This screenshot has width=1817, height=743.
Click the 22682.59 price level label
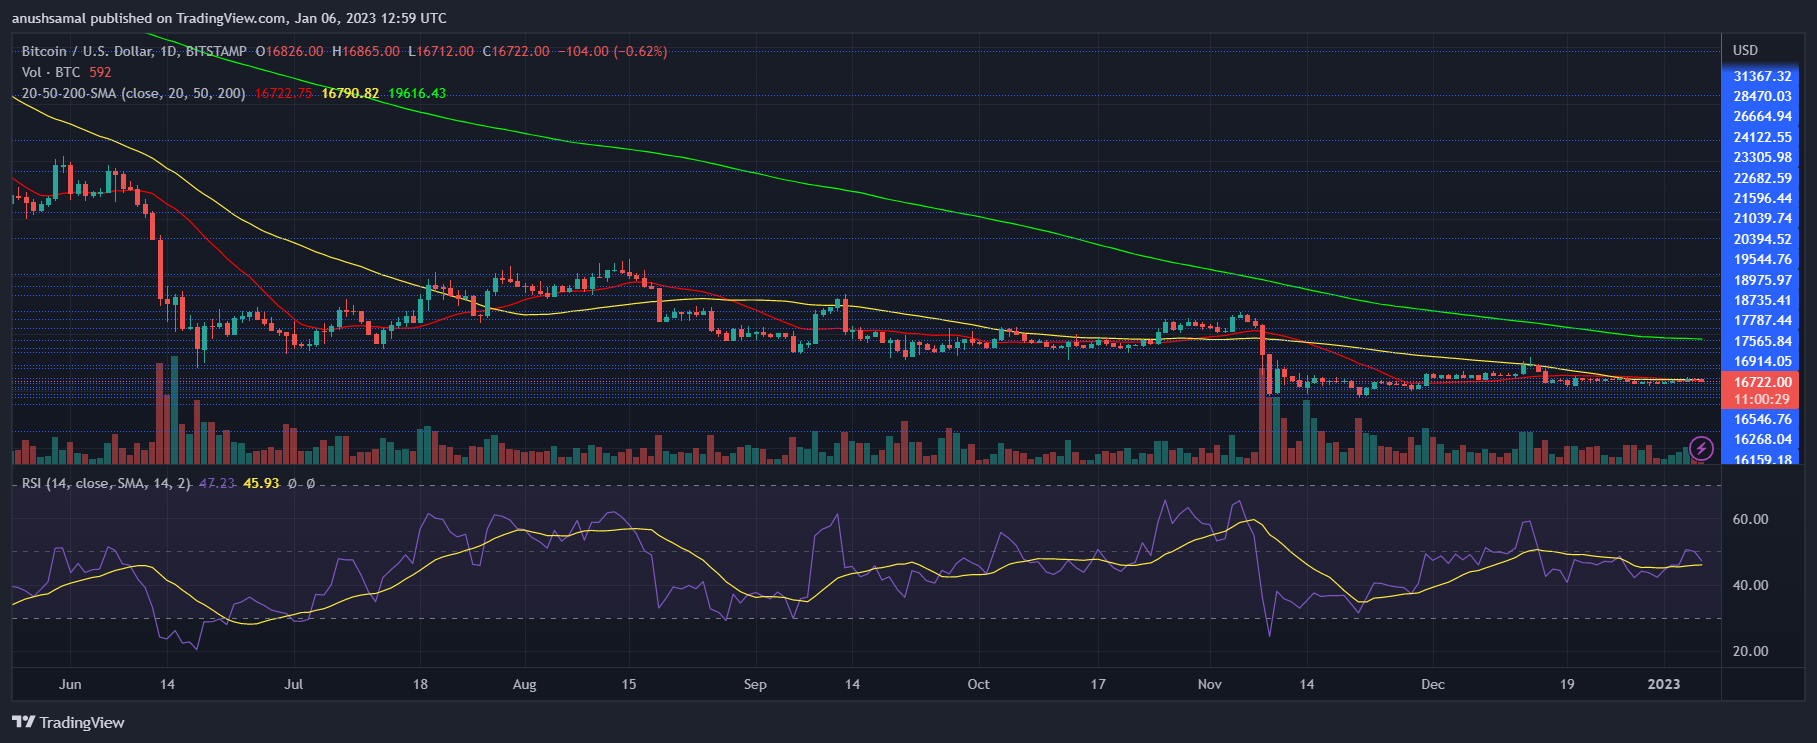(x=1762, y=178)
